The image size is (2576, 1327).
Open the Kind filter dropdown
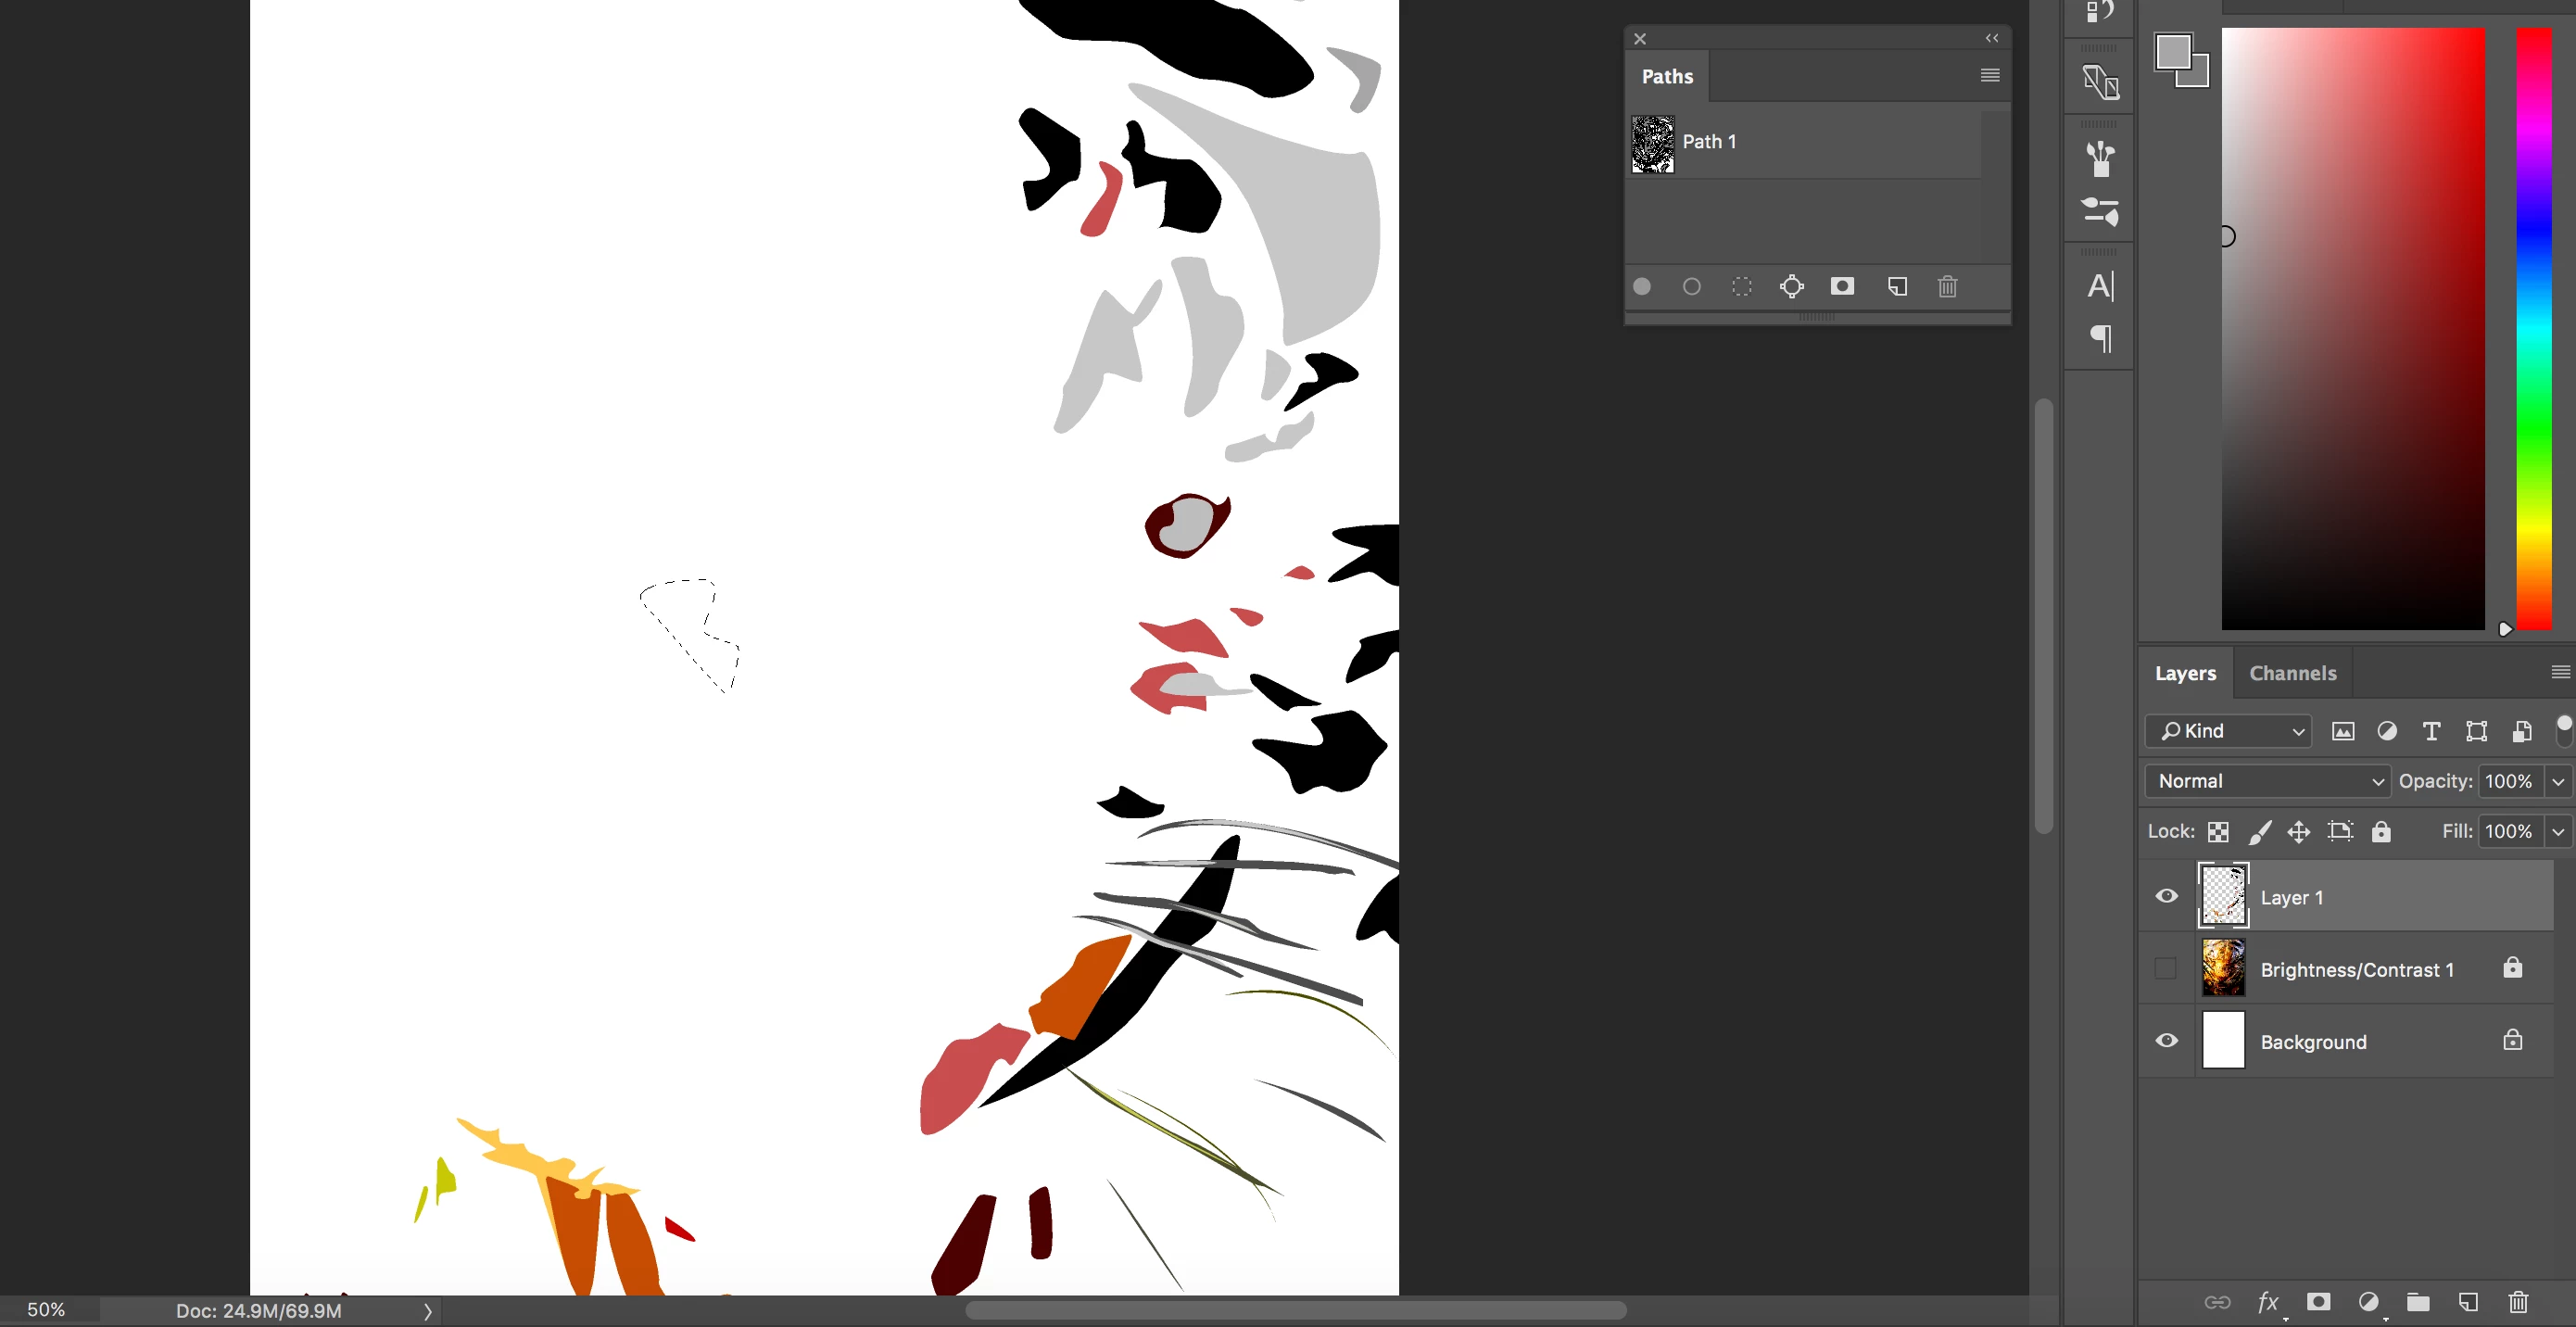pyautogui.click(x=2228, y=731)
